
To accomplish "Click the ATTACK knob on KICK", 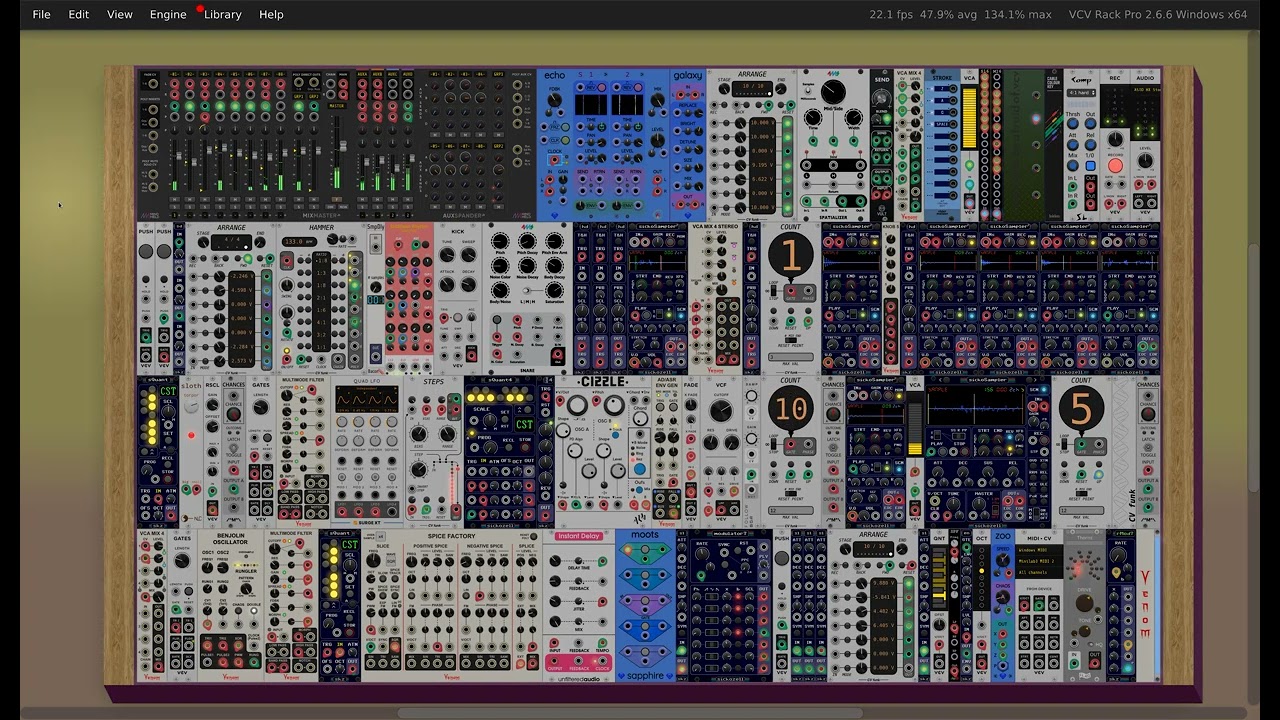I will point(447,285).
